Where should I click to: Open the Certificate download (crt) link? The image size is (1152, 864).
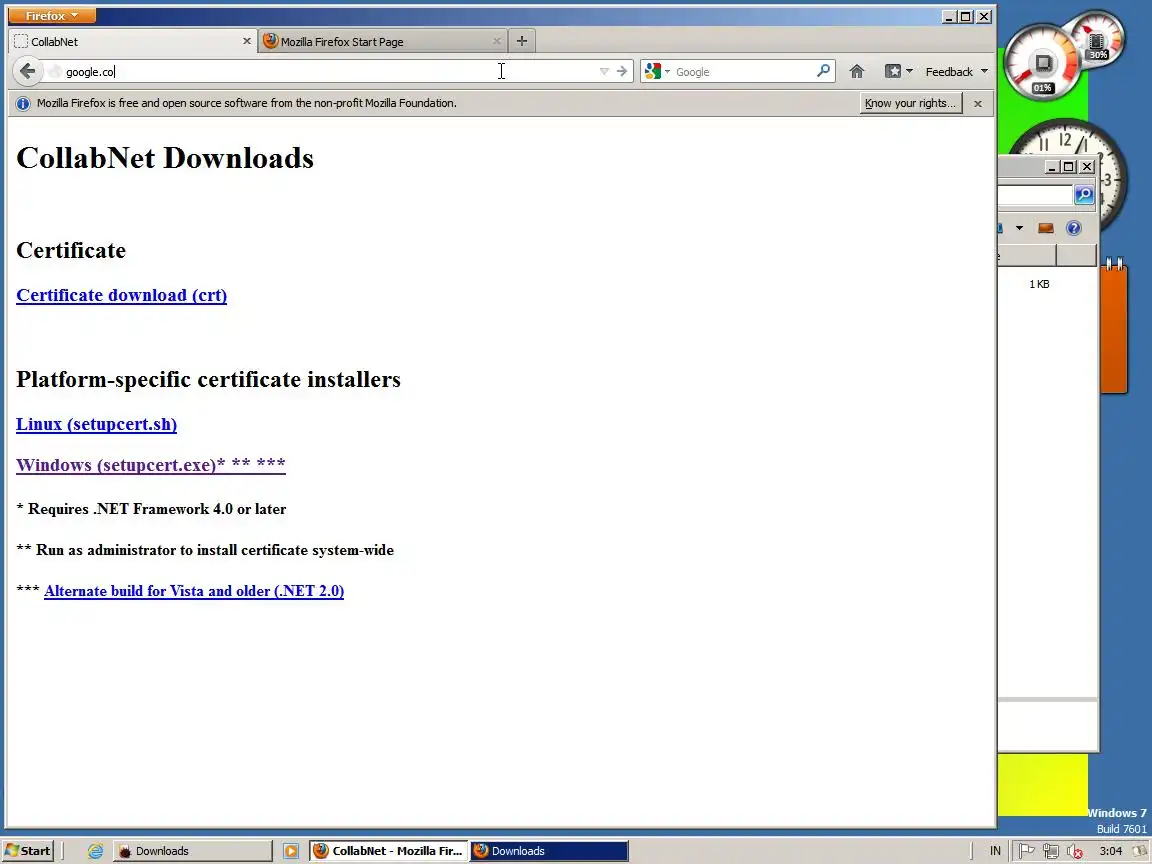[121, 295]
